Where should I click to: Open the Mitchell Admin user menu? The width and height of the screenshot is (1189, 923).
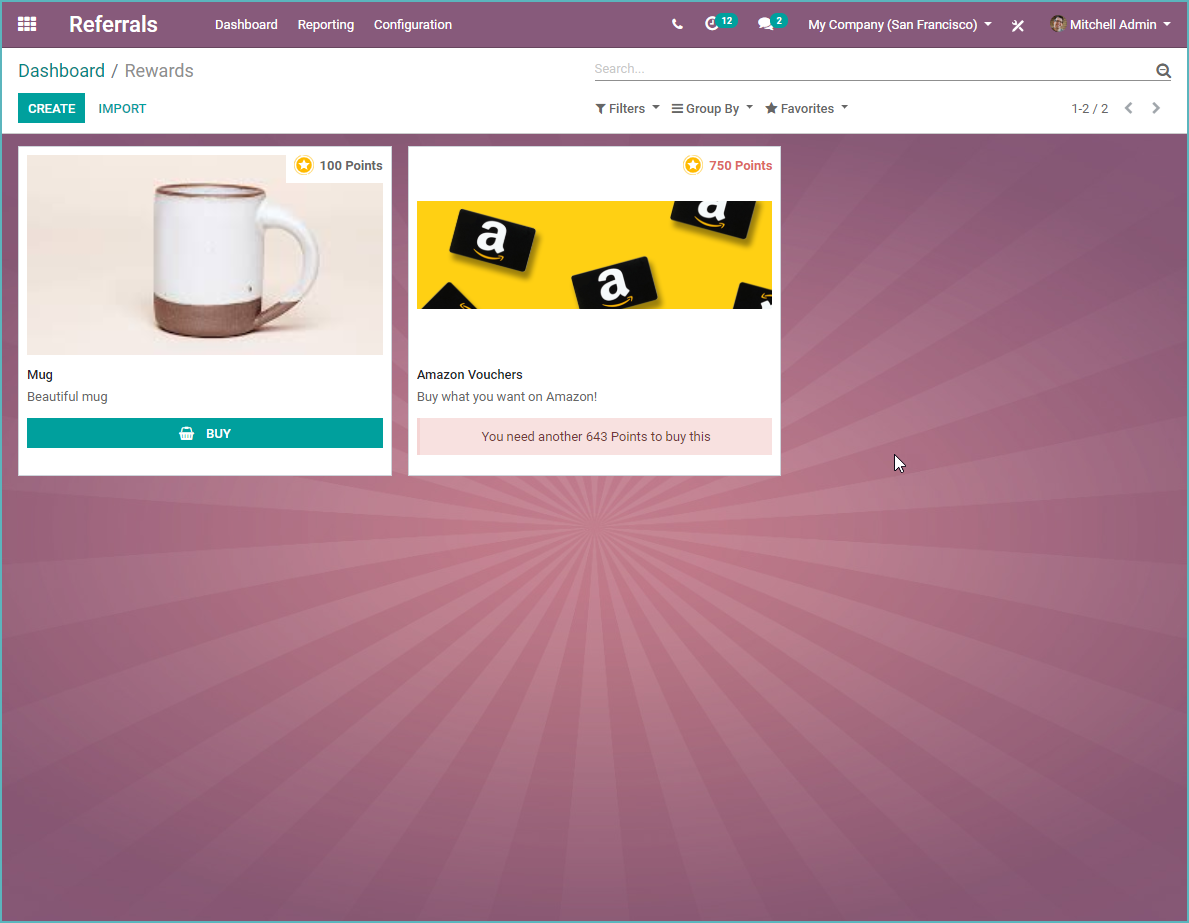tap(1110, 24)
